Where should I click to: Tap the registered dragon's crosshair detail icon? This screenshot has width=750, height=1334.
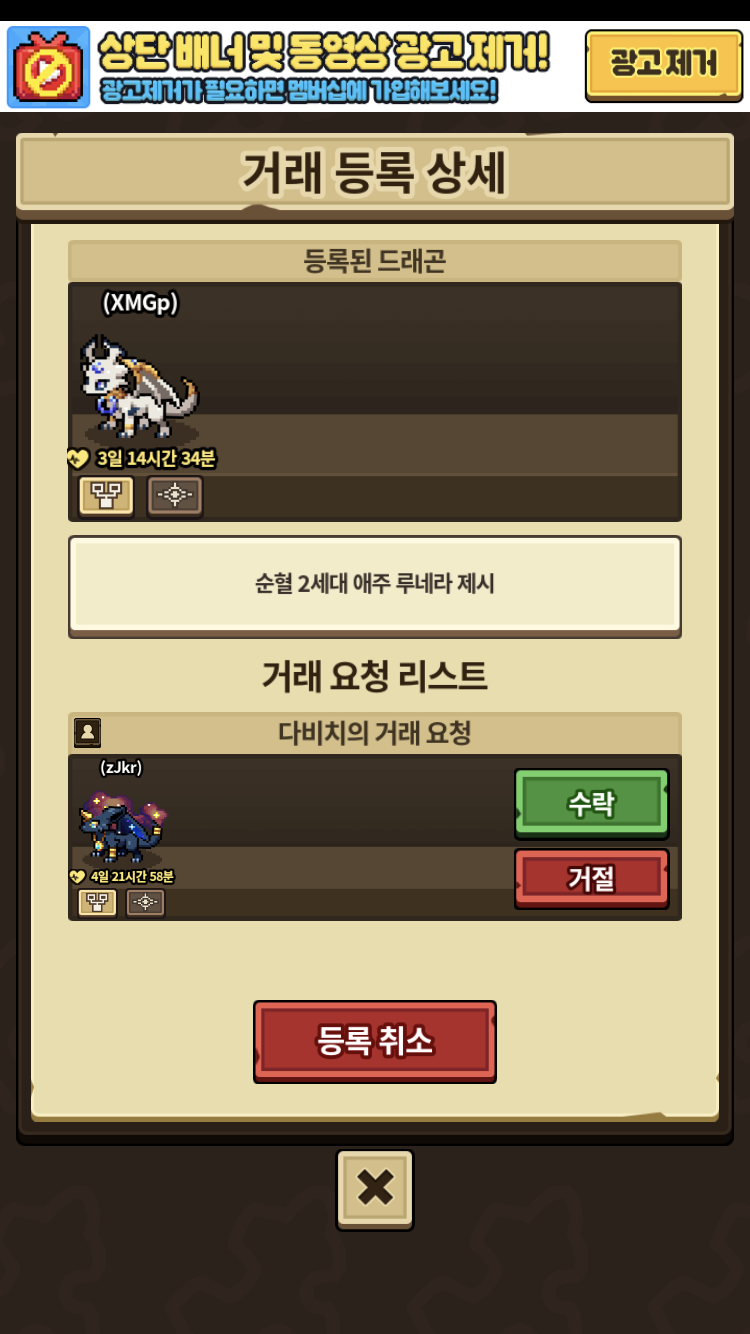pyautogui.click(x=175, y=495)
